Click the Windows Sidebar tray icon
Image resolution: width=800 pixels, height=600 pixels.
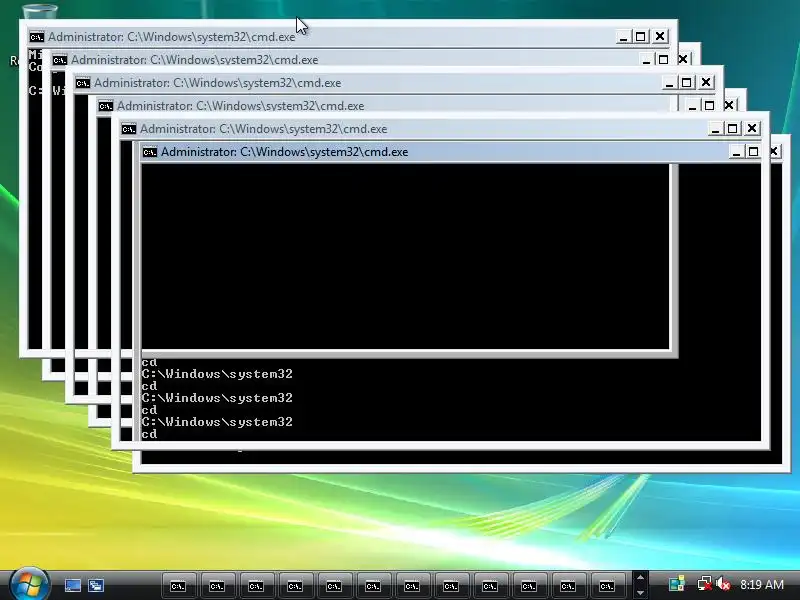point(677,584)
